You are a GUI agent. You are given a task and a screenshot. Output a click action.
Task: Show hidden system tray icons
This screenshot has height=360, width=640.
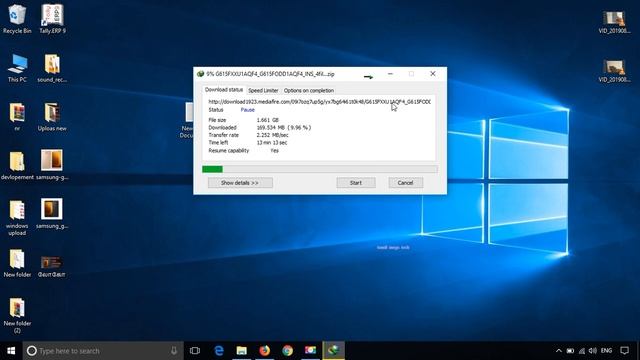[x=559, y=351]
